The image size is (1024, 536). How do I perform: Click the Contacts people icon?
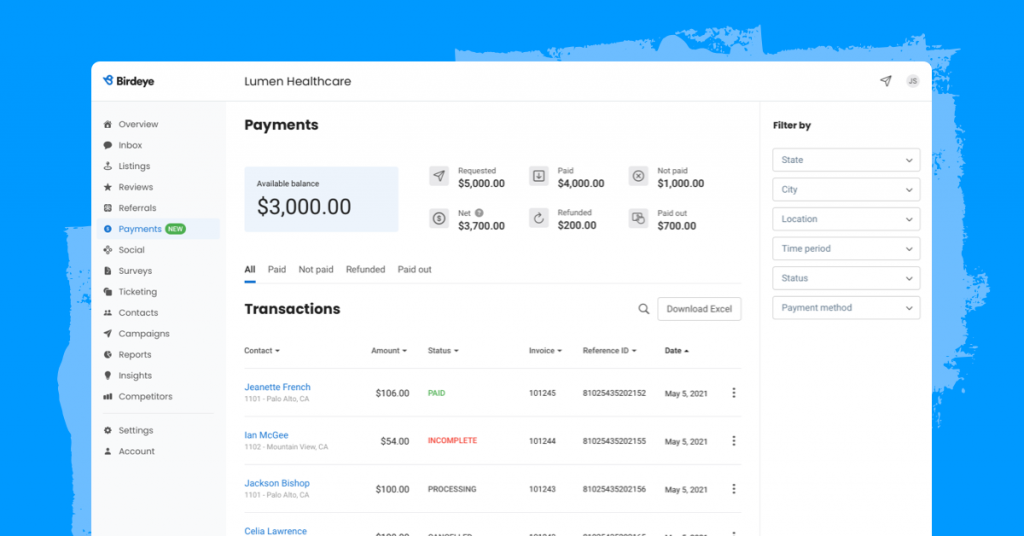[x=108, y=313]
